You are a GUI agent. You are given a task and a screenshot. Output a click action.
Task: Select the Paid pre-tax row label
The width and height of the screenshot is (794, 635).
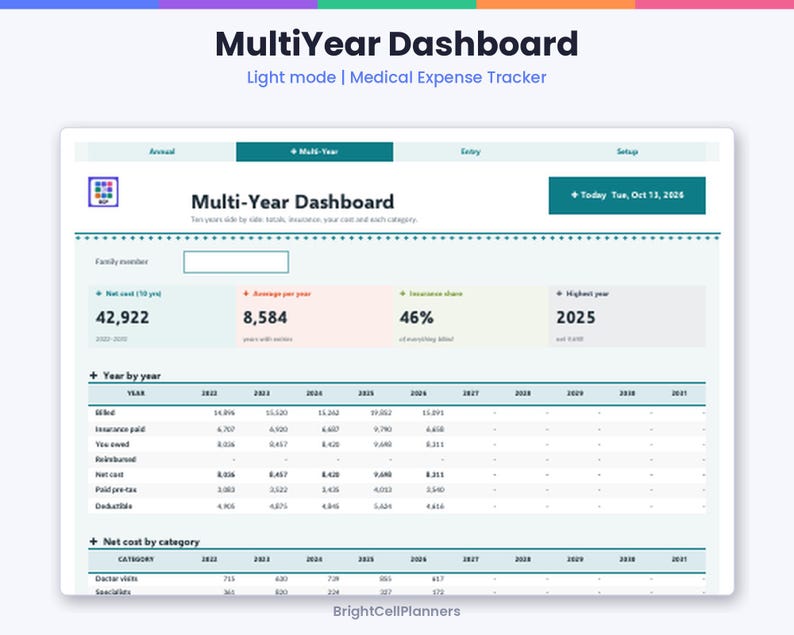116,490
